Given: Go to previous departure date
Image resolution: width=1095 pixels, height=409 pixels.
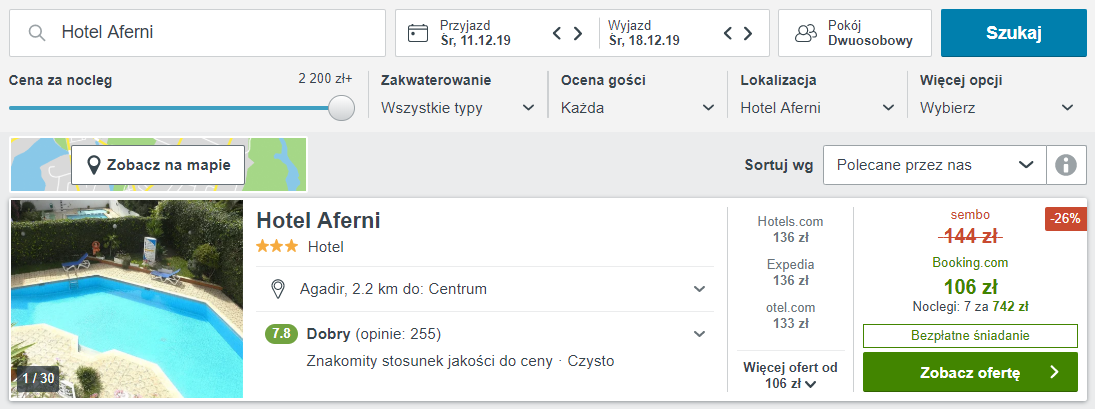Looking at the screenshot, I should 729,33.
